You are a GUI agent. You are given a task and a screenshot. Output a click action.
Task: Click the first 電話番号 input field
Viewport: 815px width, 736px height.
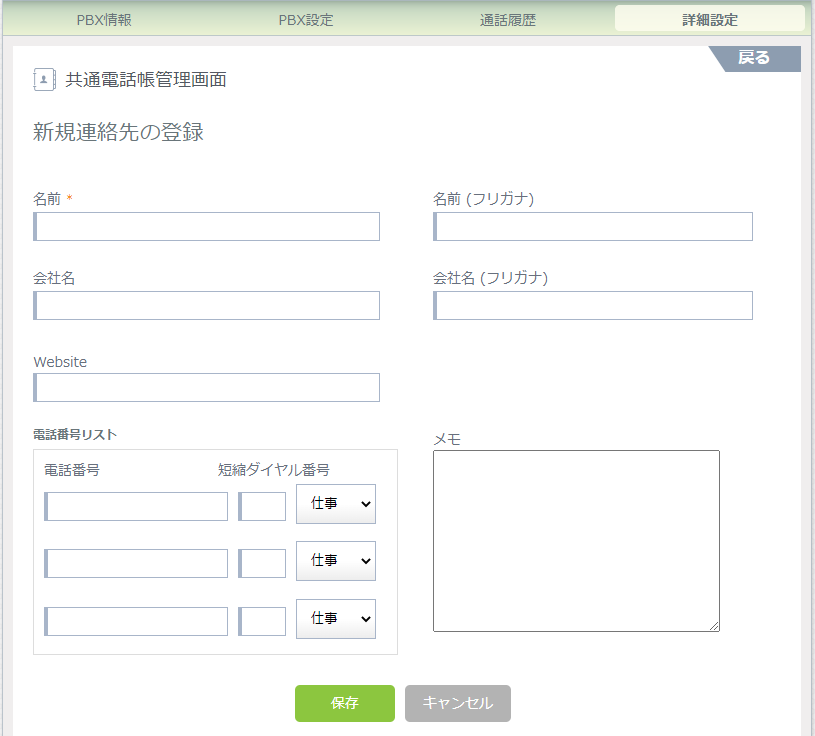137,507
